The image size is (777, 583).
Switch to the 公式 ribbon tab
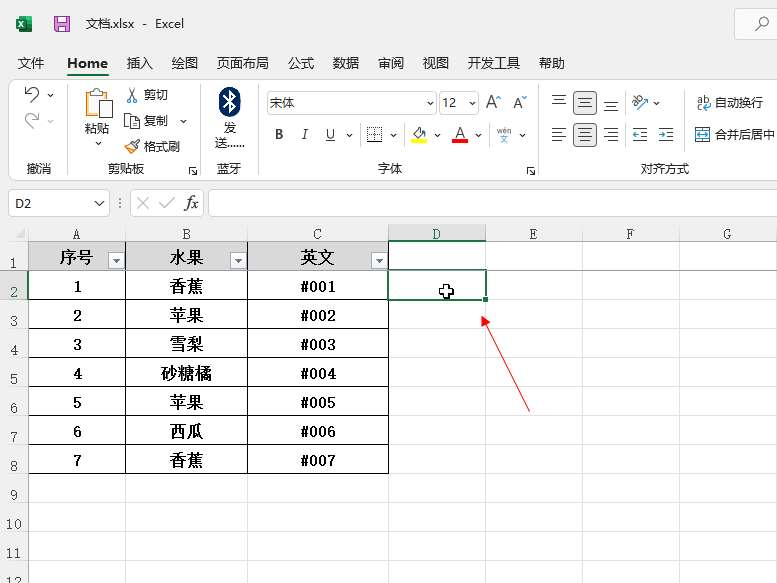pyautogui.click(x=301, y=63)
